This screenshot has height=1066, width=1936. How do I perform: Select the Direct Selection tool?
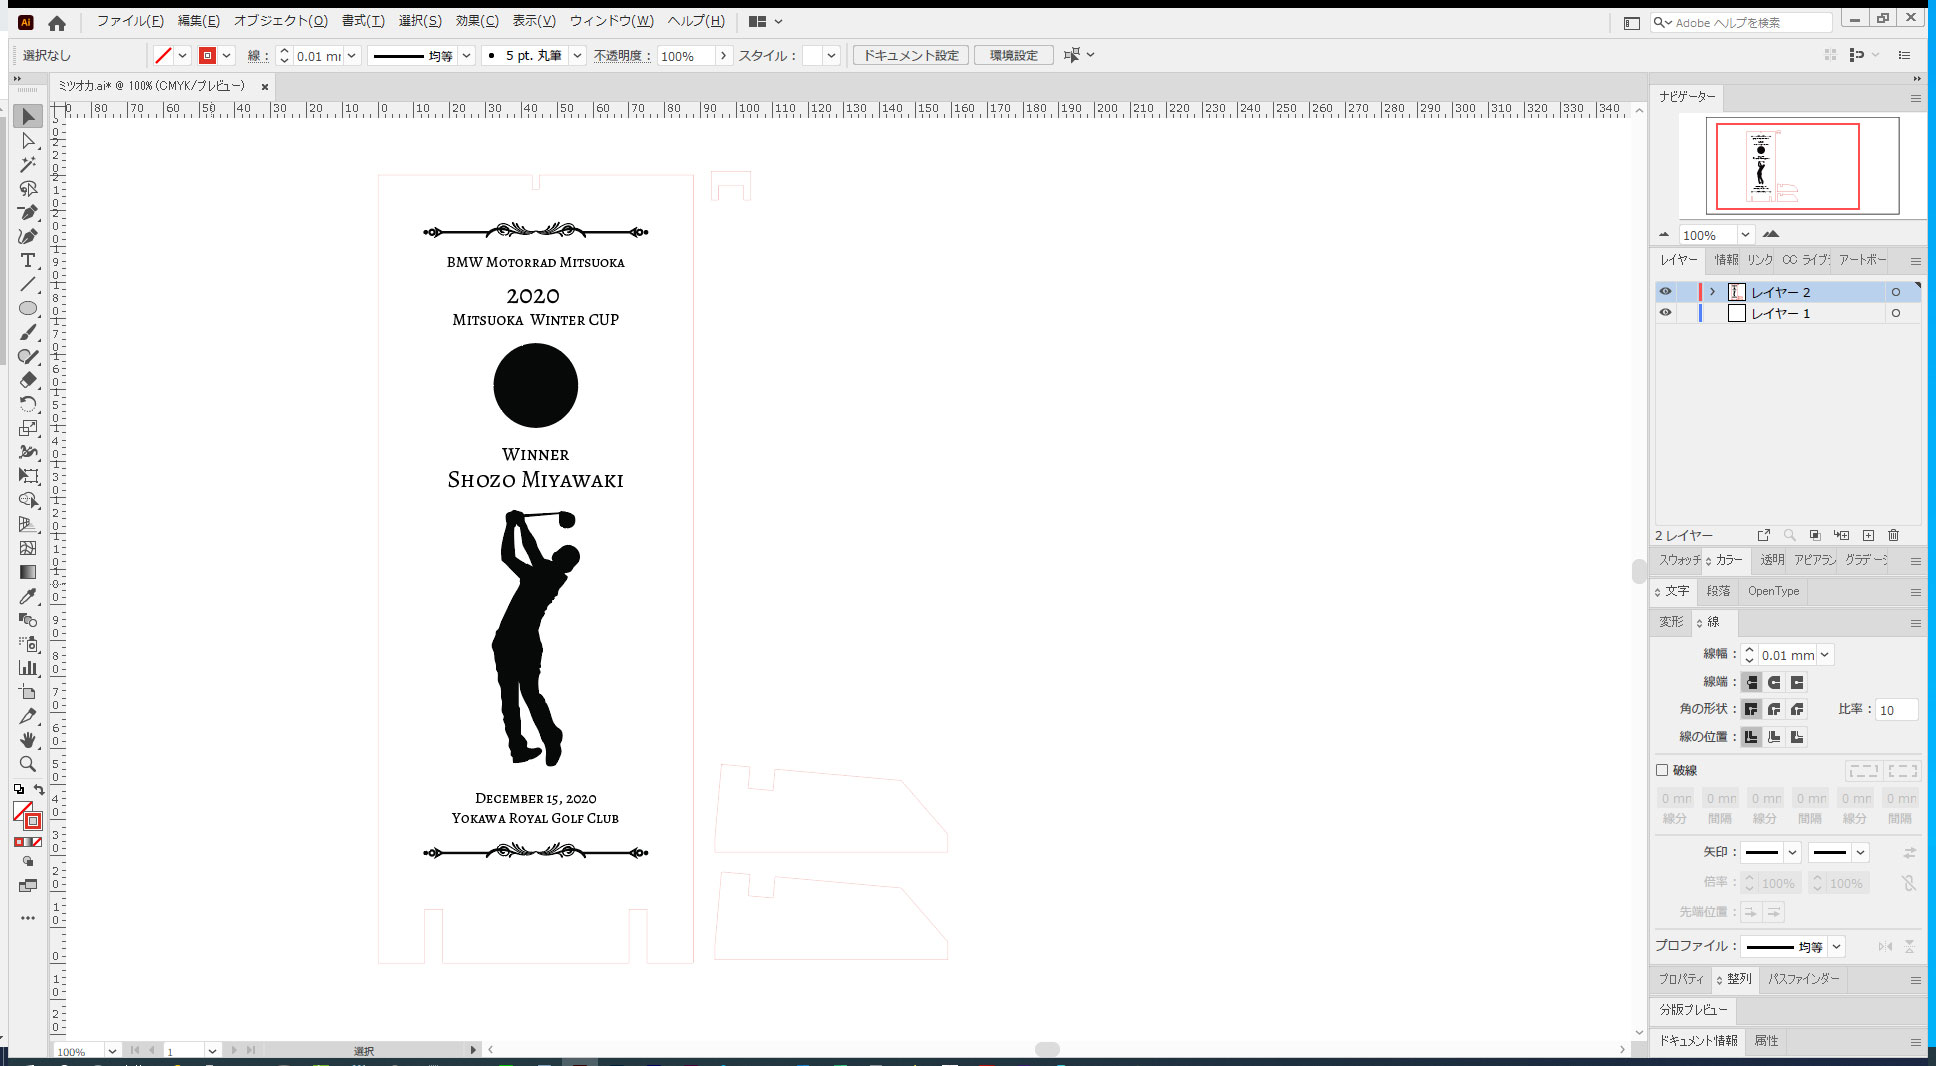tap(28, 141)
